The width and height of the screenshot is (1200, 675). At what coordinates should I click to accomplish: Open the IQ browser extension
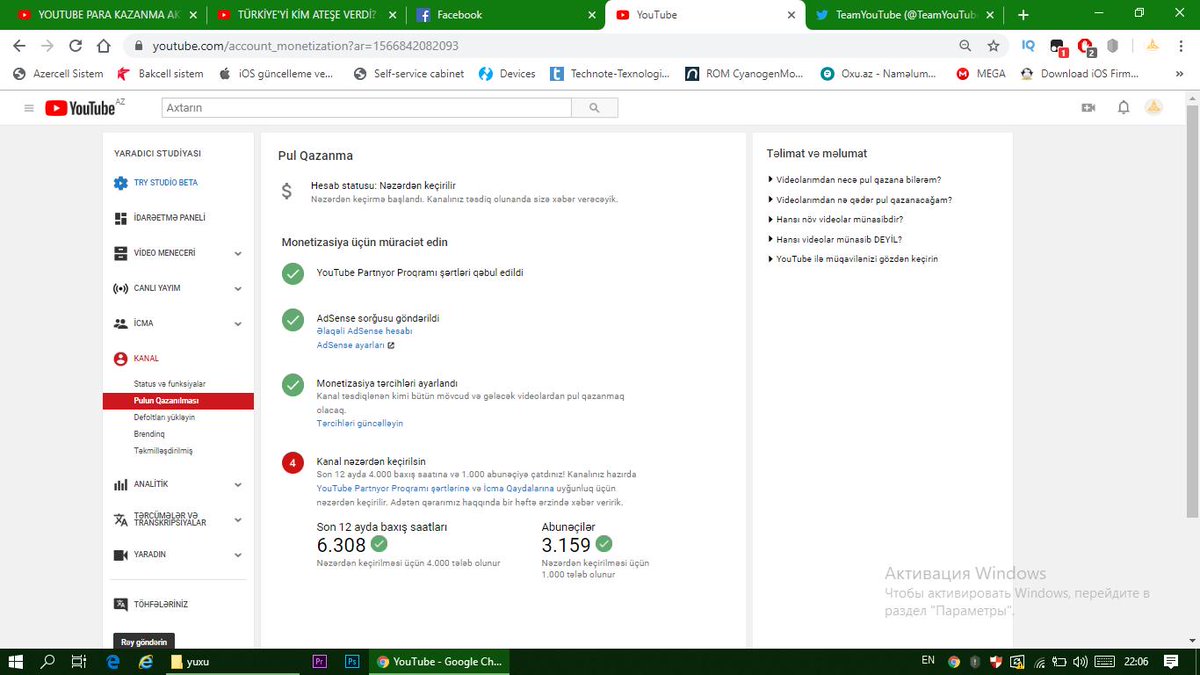point(1029,45)
